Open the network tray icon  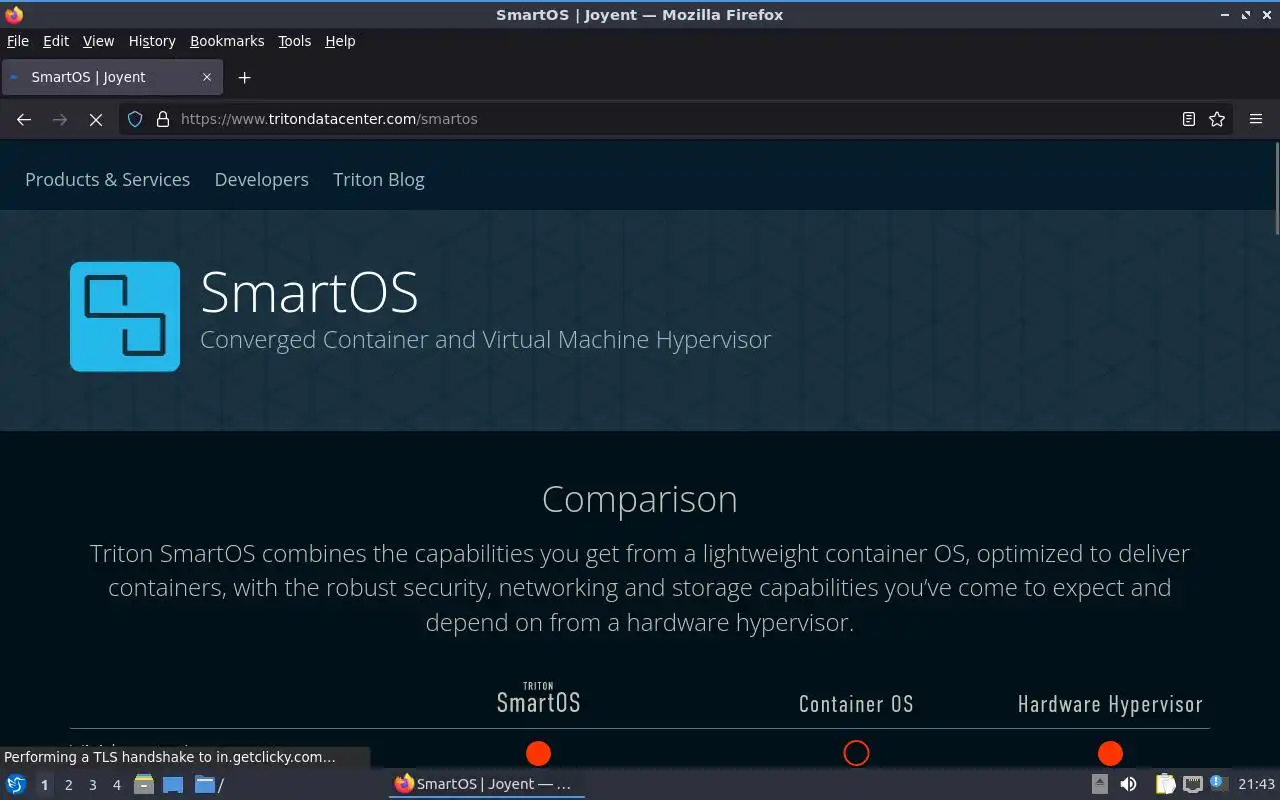tap(1192, 784)
